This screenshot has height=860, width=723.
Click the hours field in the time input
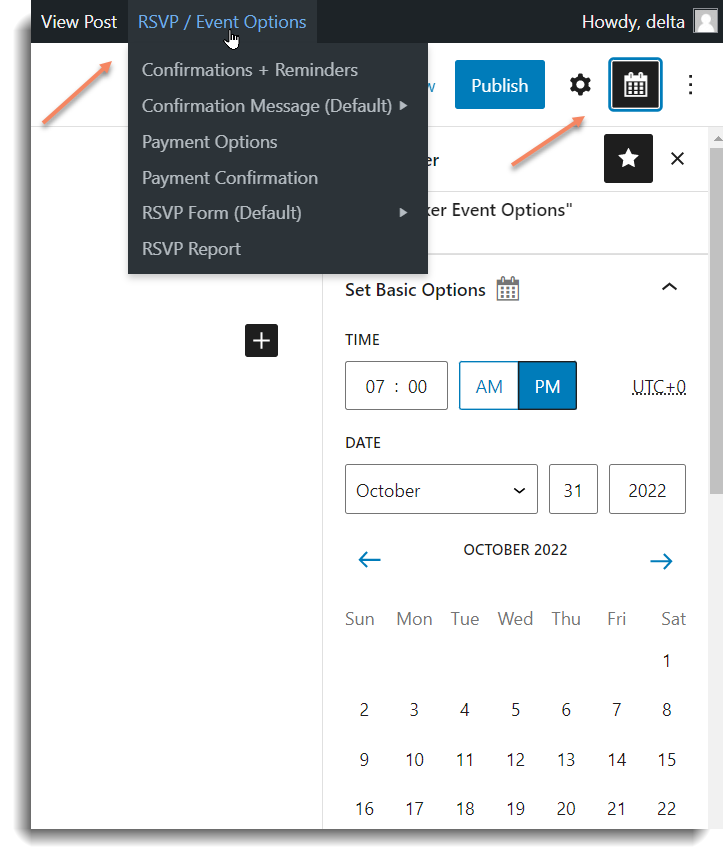point(375,387)
